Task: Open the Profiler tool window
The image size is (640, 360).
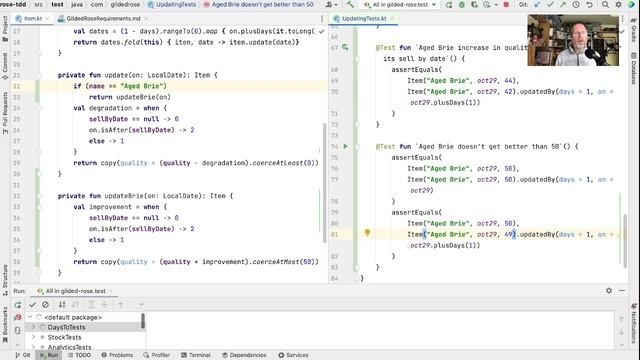Action: coord(157,355)
